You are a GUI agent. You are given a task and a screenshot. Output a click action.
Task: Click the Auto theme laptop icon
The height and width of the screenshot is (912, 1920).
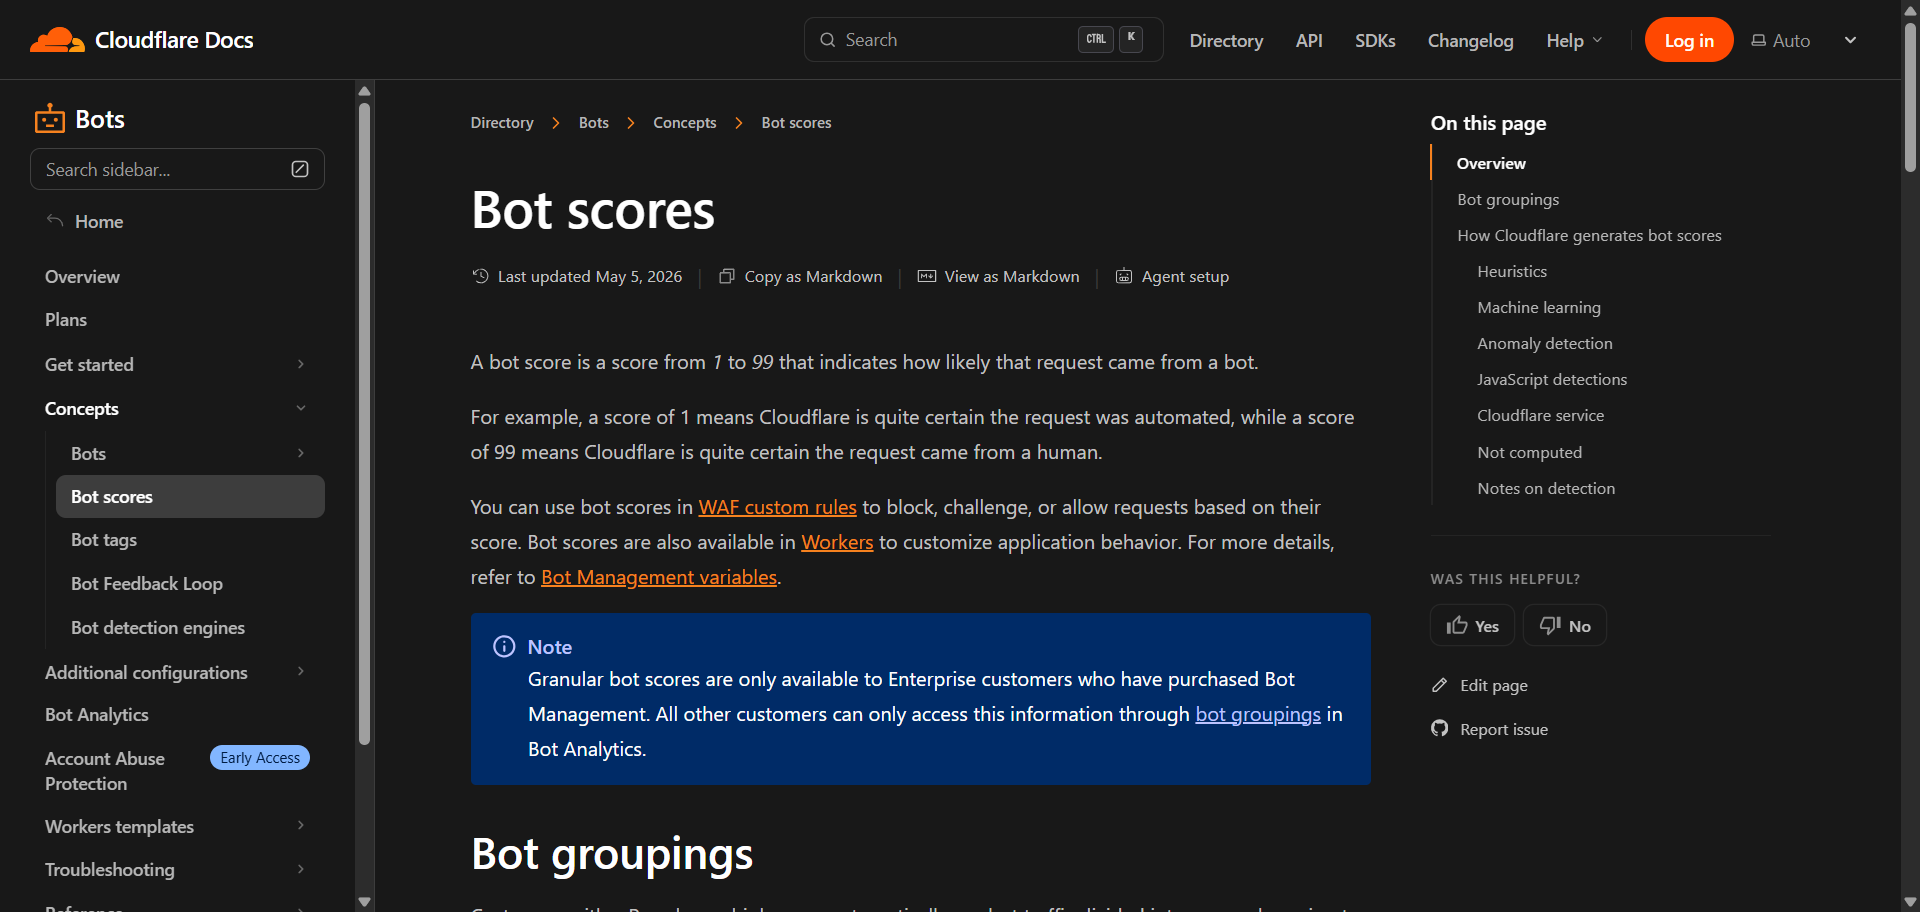tap(1759, 40)
